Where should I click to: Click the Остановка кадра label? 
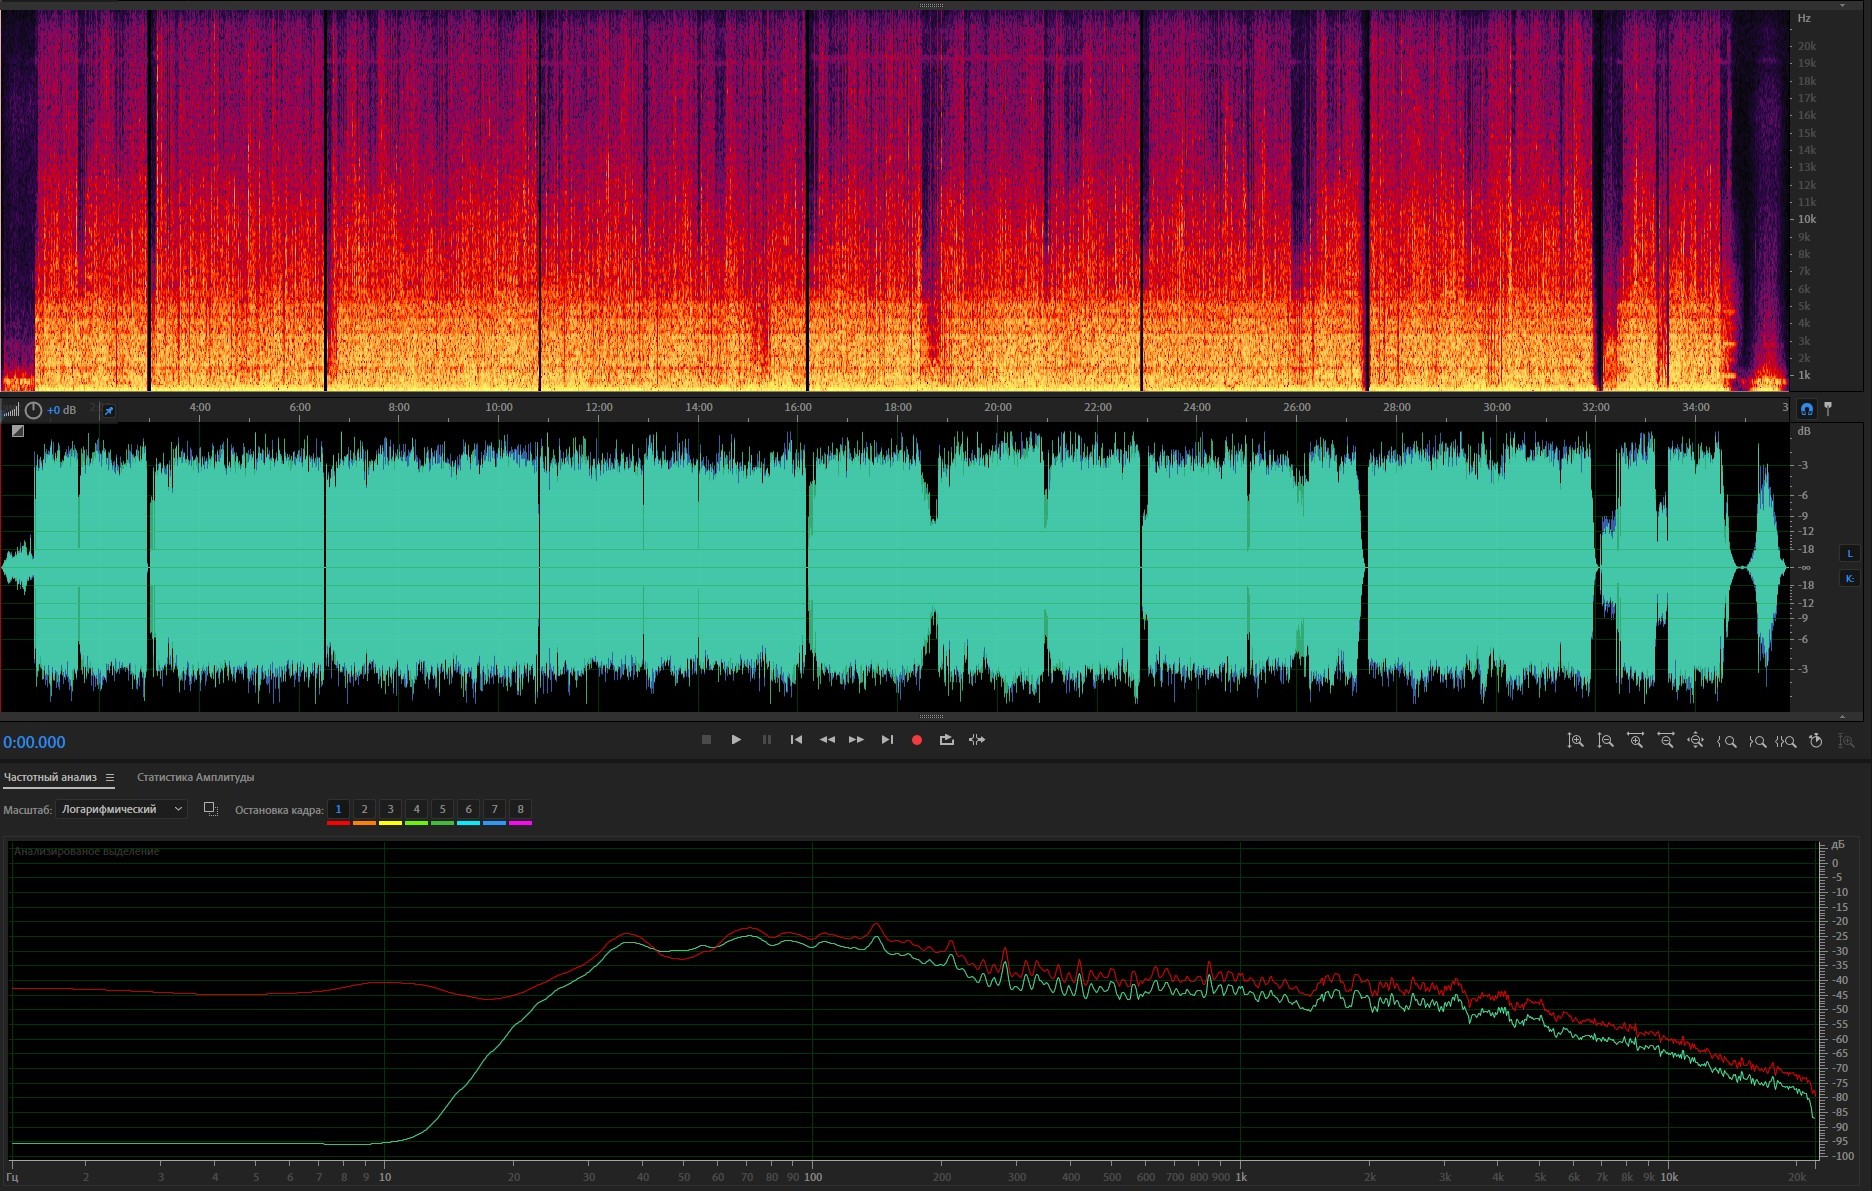[279, 810]
